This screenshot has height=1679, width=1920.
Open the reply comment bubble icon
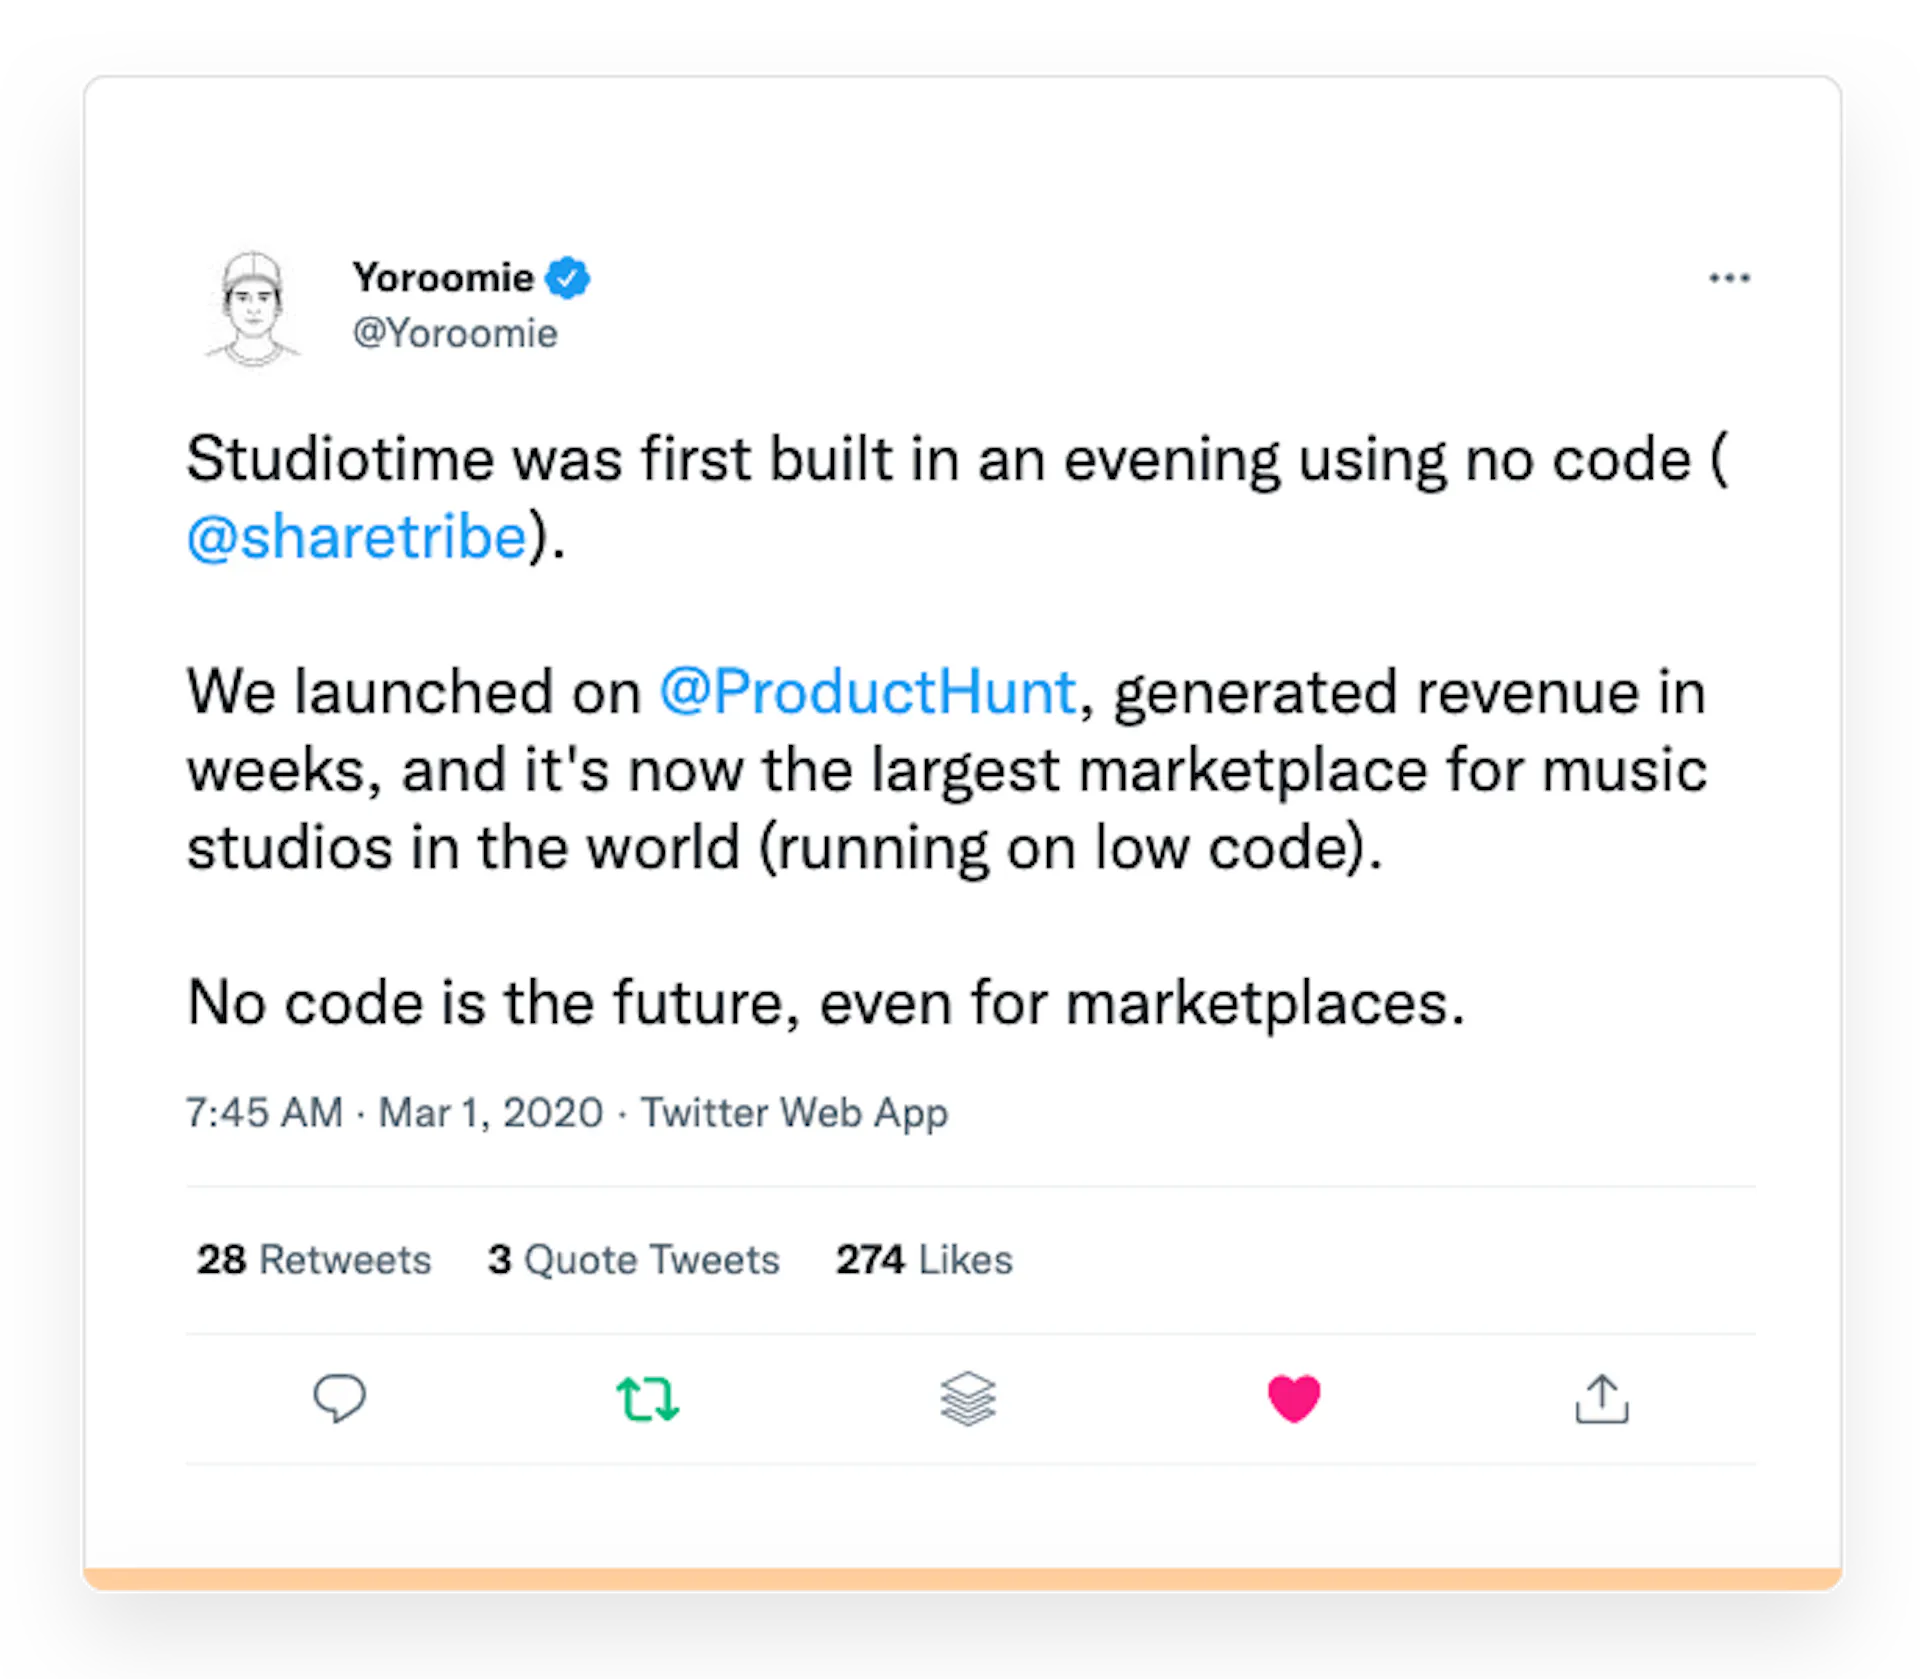pyautogui.click(x=341, y=1399)
